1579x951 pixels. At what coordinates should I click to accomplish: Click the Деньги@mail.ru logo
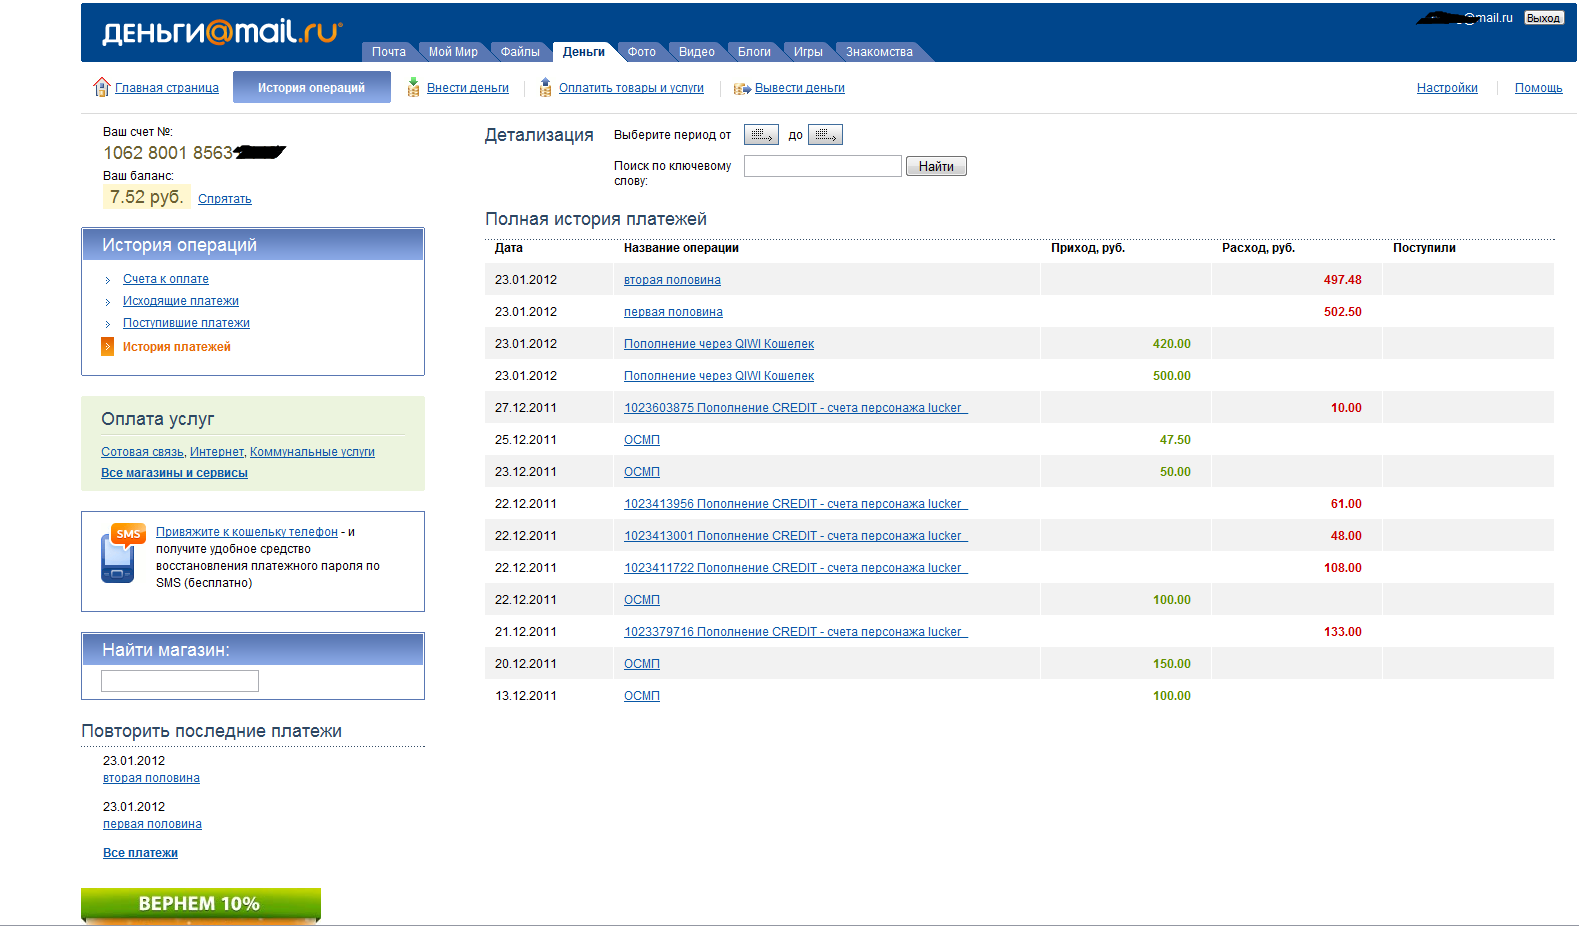click(x=221, y=33)
